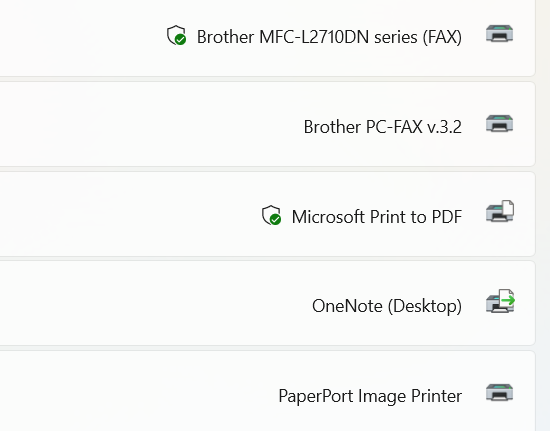
Task: Click empty area of Brother PC-FAX card
Action: pos(140,124)
